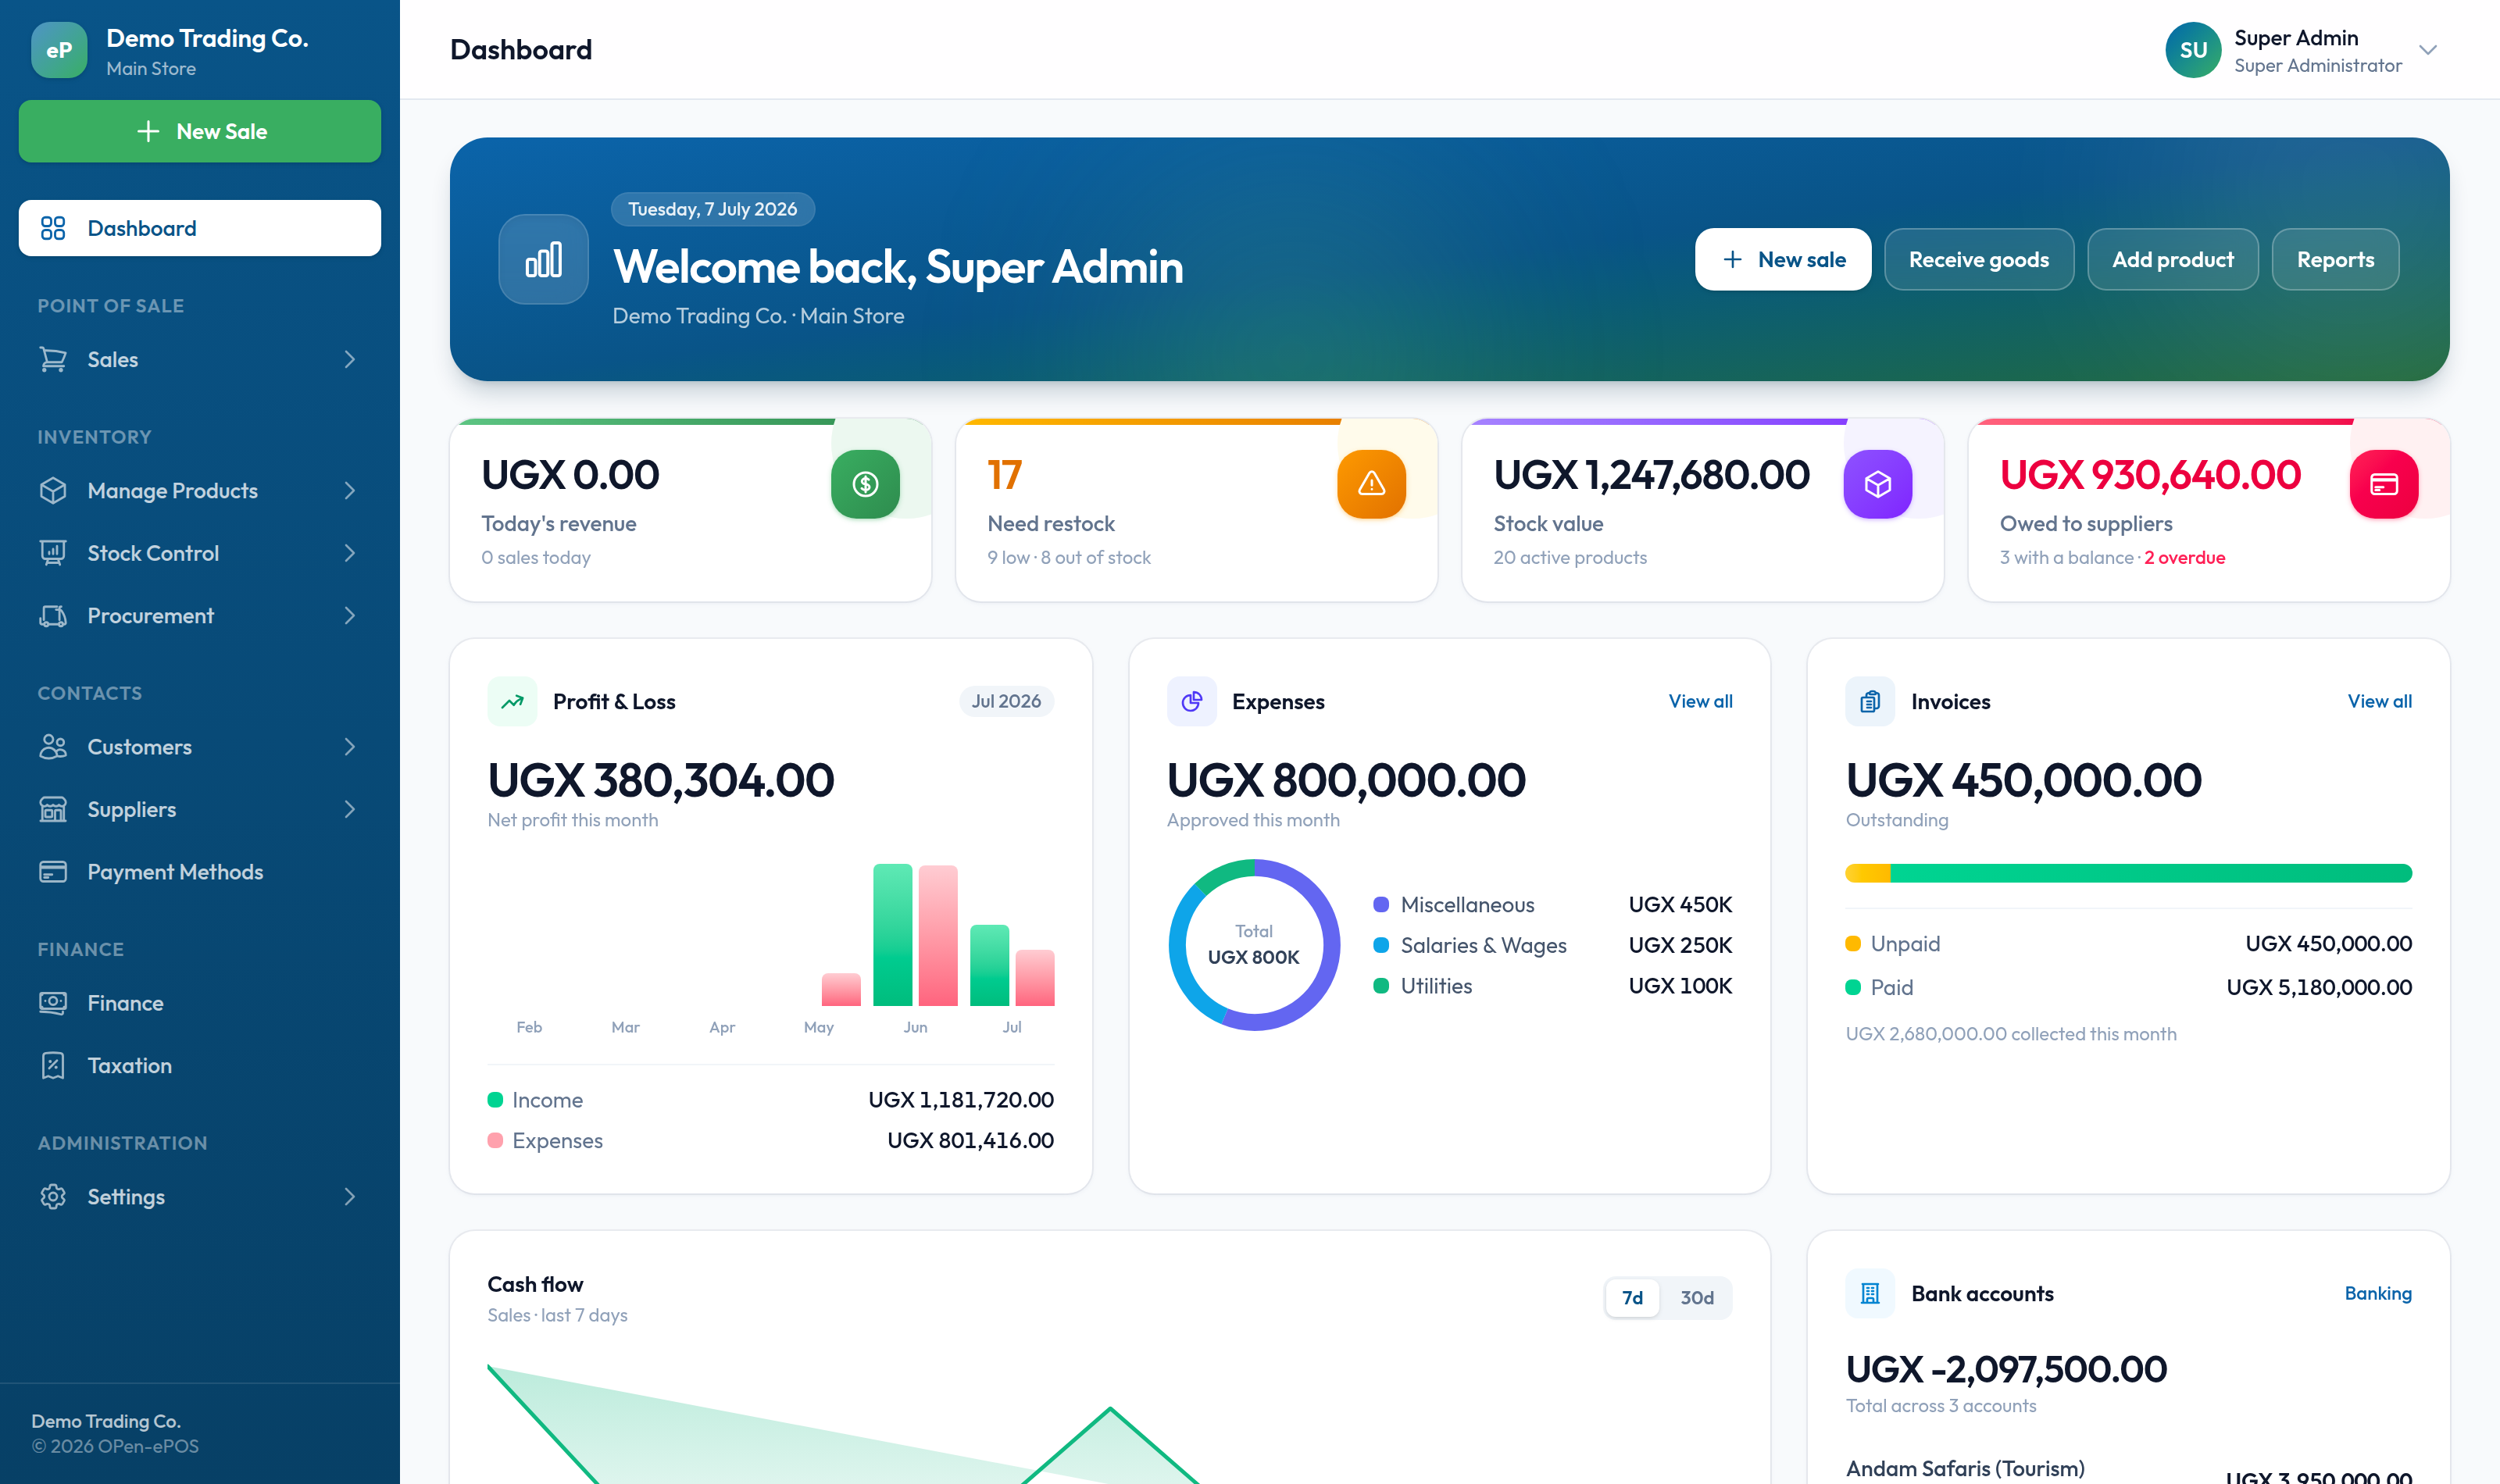The height and width of the screenshot is (1484, 2500).
Task: Click the eP company logo icon
Action: pyautogui.click(x=59, y=50)
